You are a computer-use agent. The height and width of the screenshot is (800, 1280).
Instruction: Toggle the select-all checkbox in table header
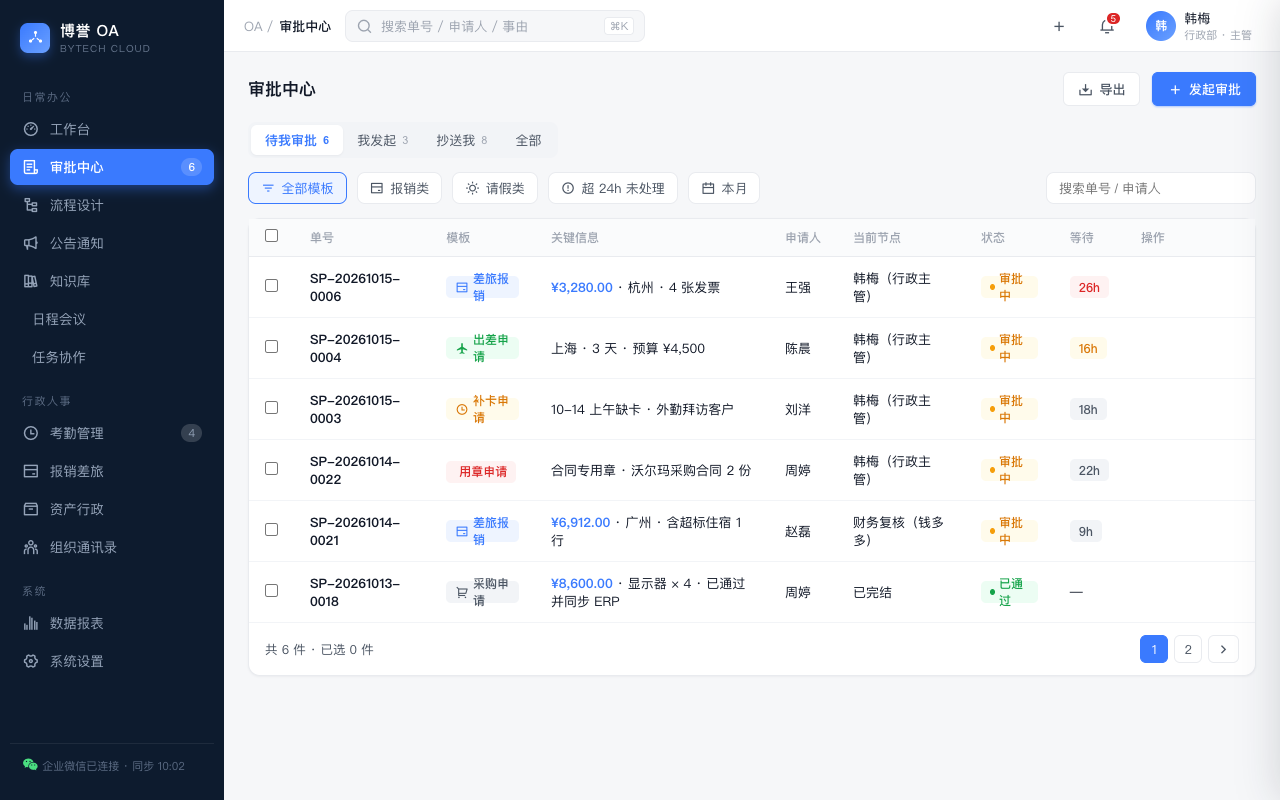[x=271, y=236]
